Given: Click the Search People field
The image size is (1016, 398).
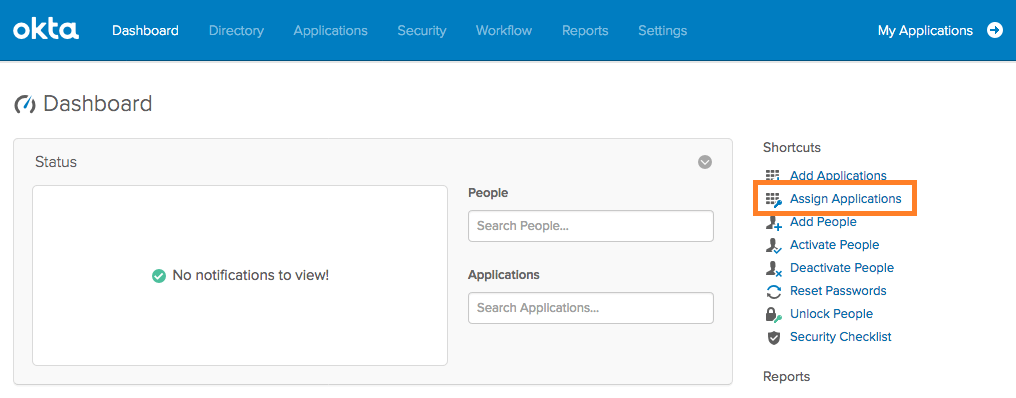Looking at the screenshot, I should point(591,226).
